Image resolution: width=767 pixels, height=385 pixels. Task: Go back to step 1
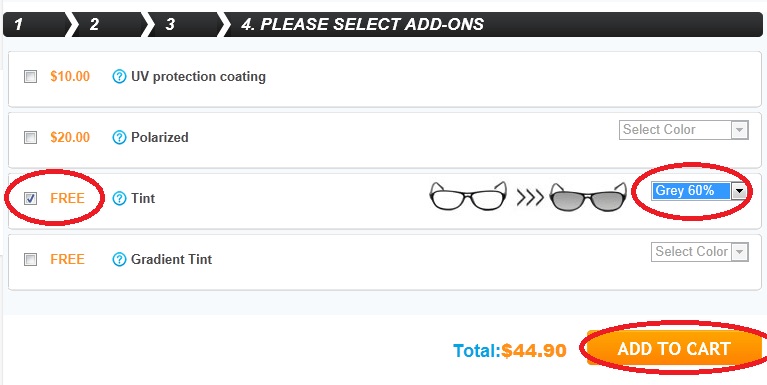[34, 24]
